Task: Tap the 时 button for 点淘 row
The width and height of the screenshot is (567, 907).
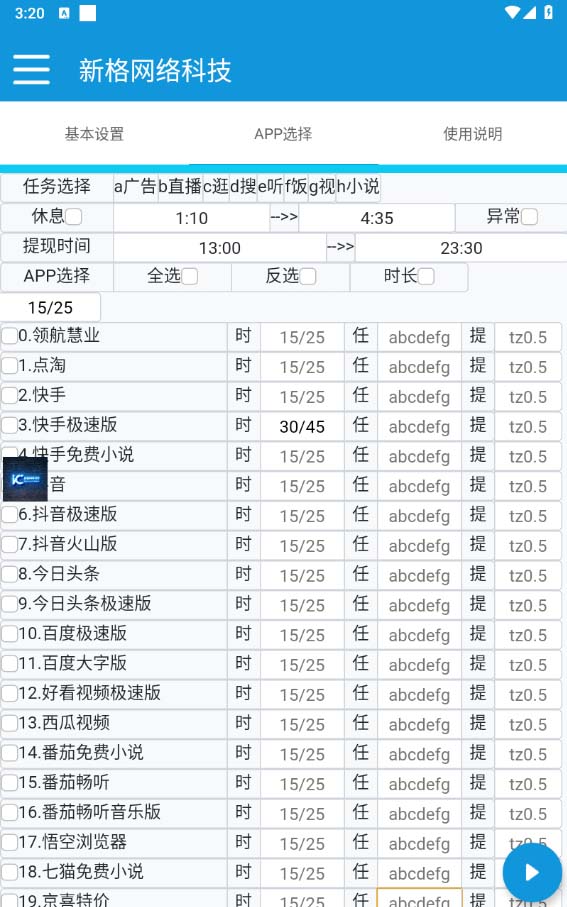Action: 244,366
